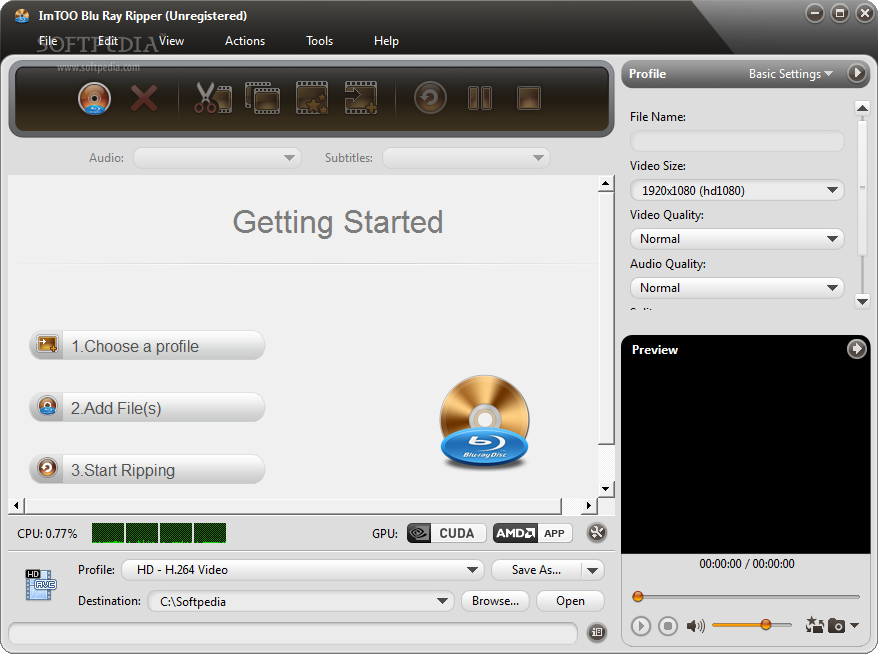
Task: Open the Help menu
Action: 386,41
